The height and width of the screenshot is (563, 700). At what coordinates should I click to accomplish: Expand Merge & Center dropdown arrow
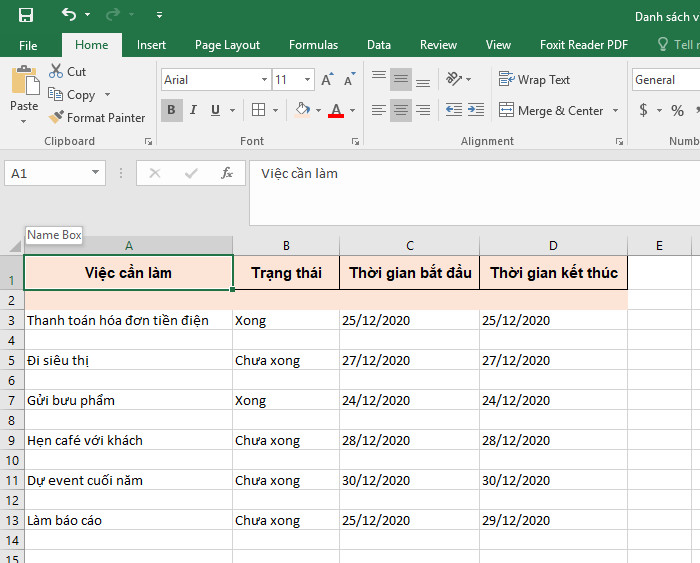point(616,110)
